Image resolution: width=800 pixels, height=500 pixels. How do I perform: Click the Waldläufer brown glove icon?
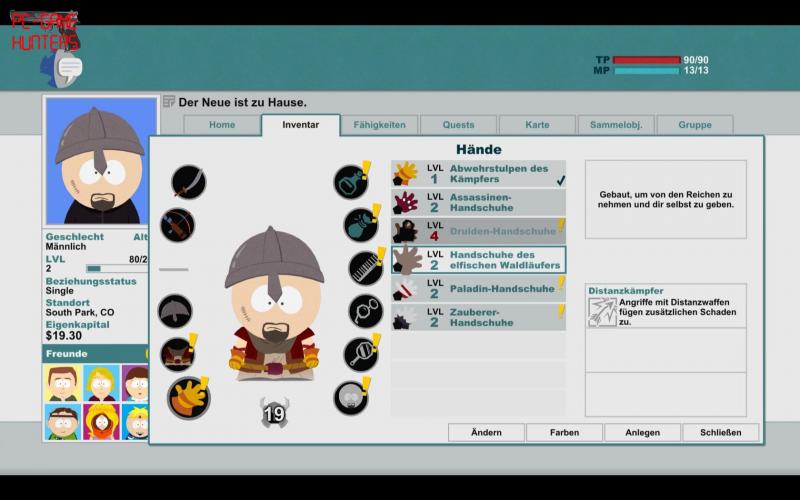(x=407, y=260)
